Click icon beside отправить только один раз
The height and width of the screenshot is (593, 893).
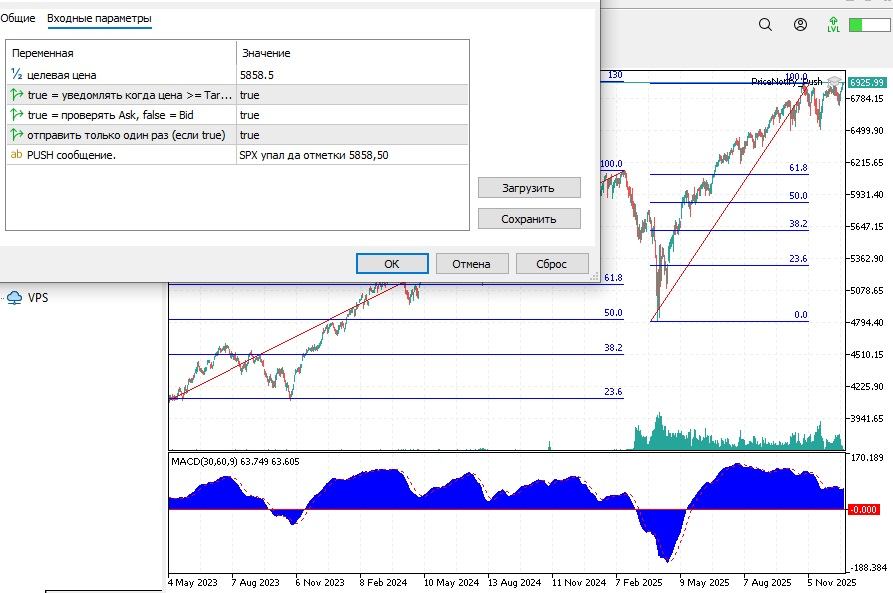17,134
